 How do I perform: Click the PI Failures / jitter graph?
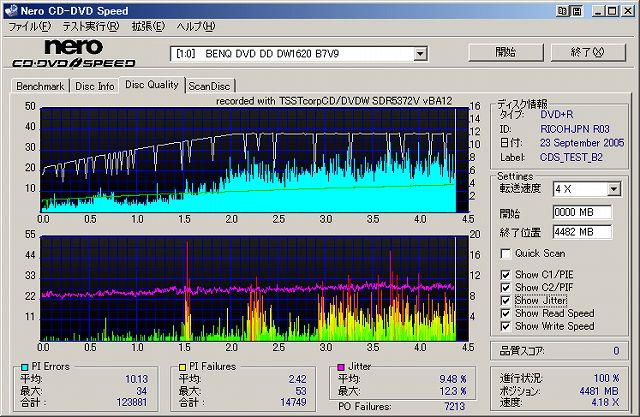click(x=254, y=288)
